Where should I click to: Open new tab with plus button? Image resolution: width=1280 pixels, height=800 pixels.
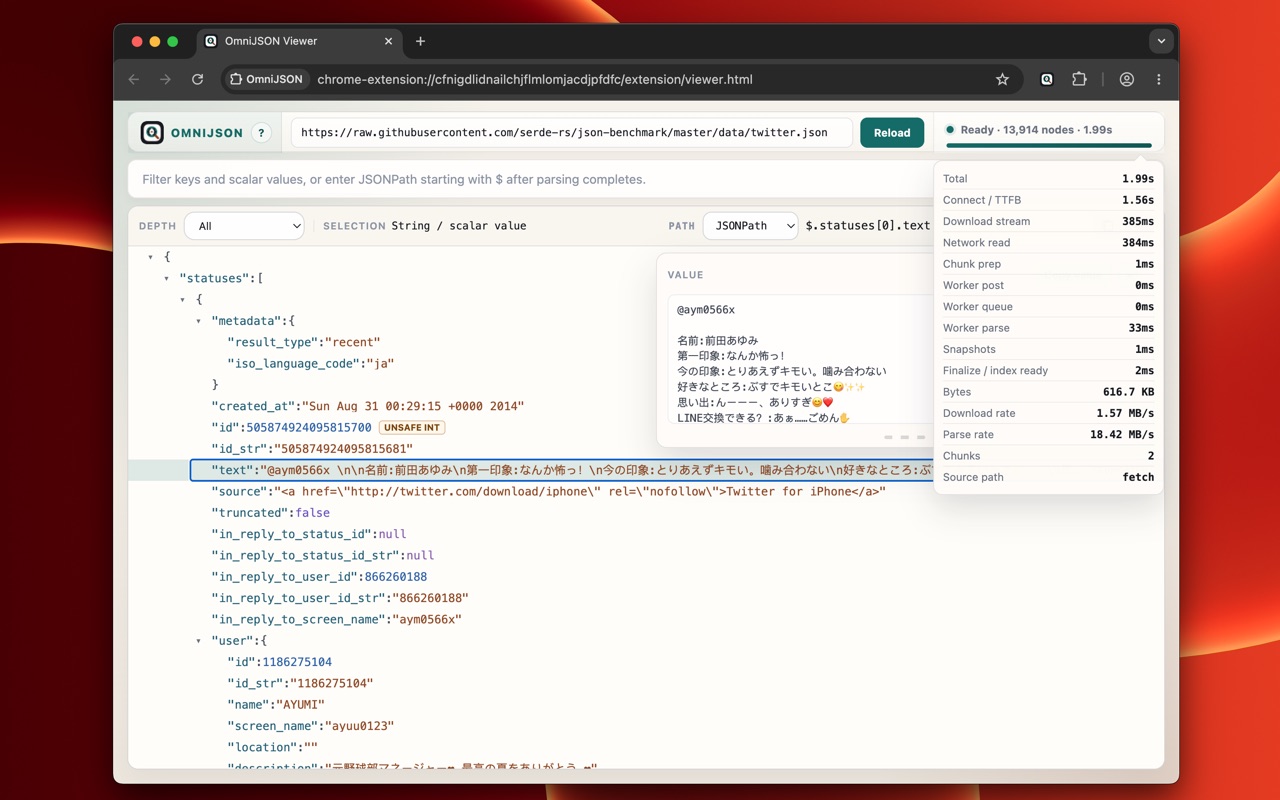click(x=420, y=41)
